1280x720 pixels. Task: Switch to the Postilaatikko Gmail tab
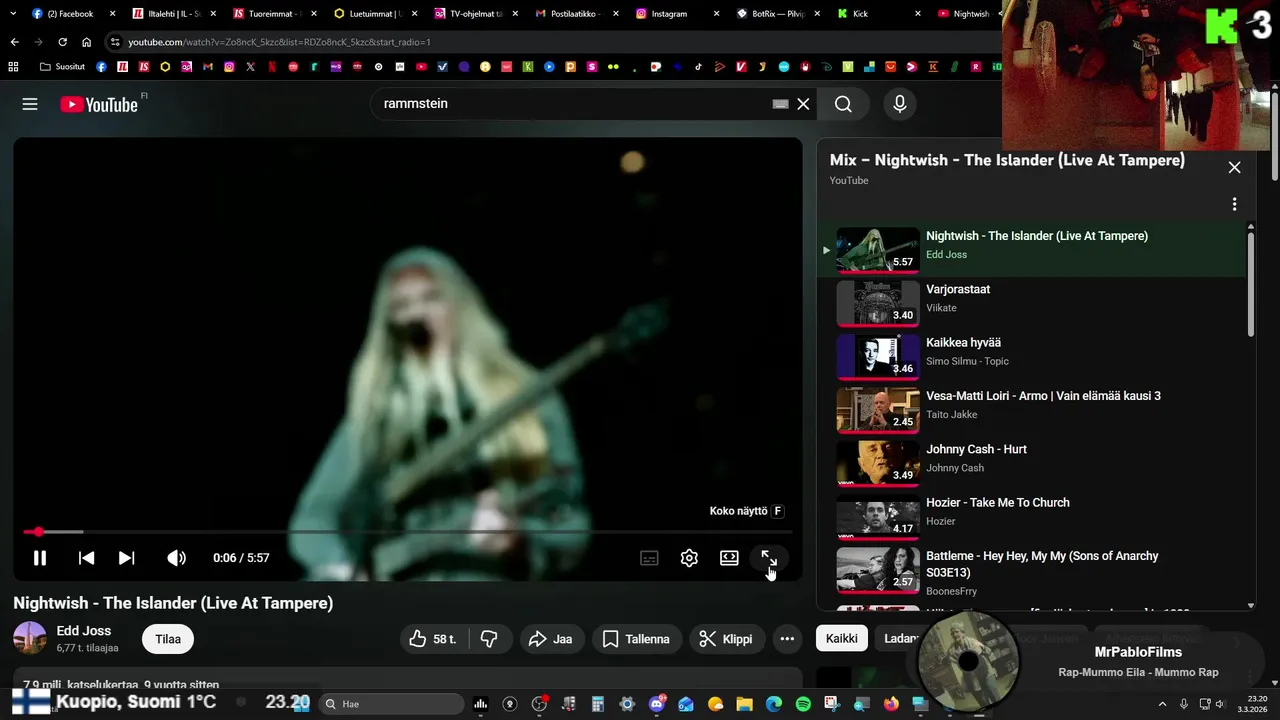577,14
